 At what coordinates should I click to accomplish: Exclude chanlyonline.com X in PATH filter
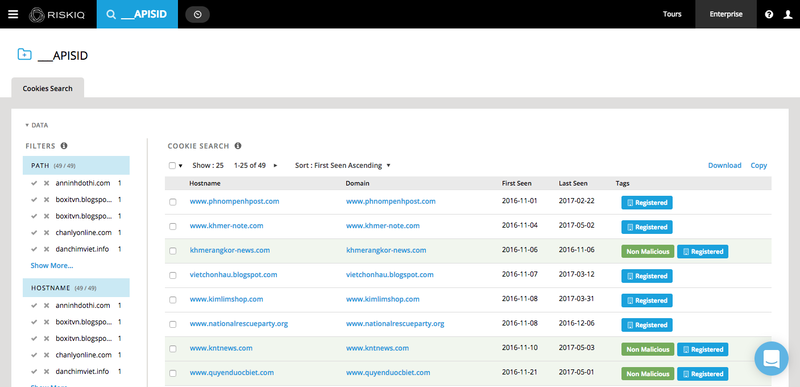pyautogui.click(x=46, y=233)
